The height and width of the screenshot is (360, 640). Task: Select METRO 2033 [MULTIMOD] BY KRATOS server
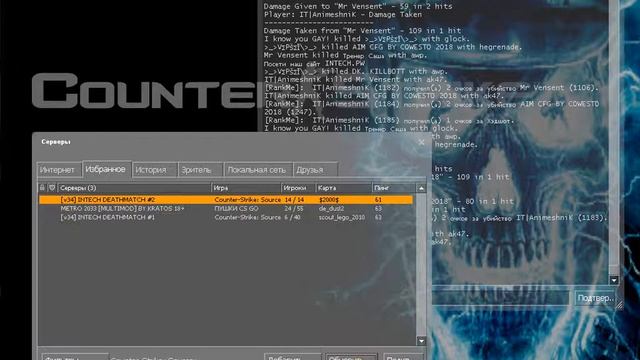click(226, 209)
